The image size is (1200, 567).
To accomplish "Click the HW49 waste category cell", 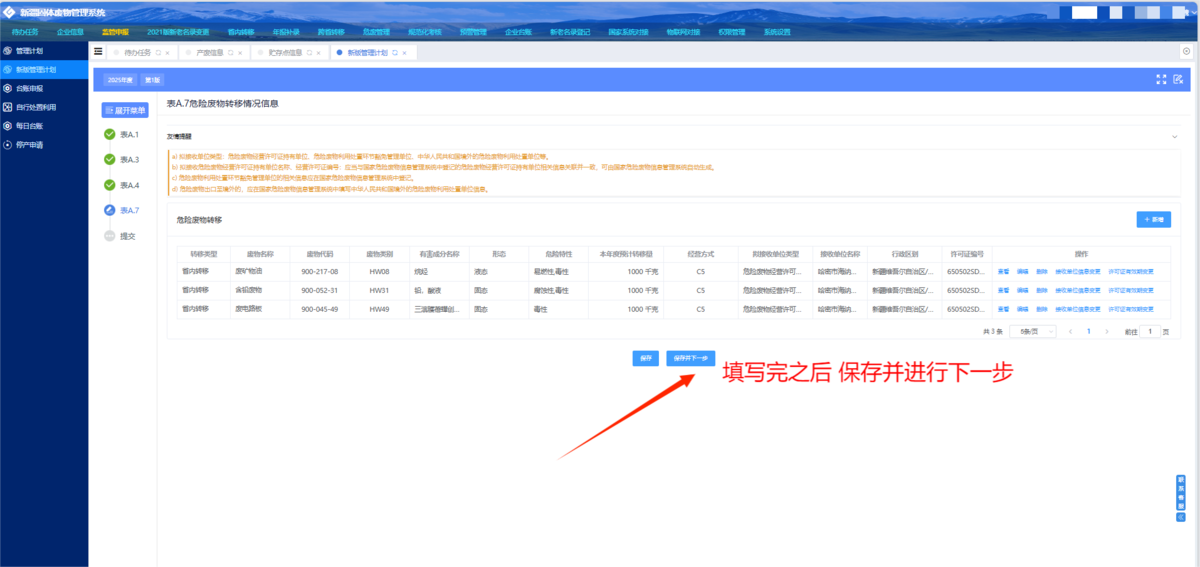I will click(379, 308).
